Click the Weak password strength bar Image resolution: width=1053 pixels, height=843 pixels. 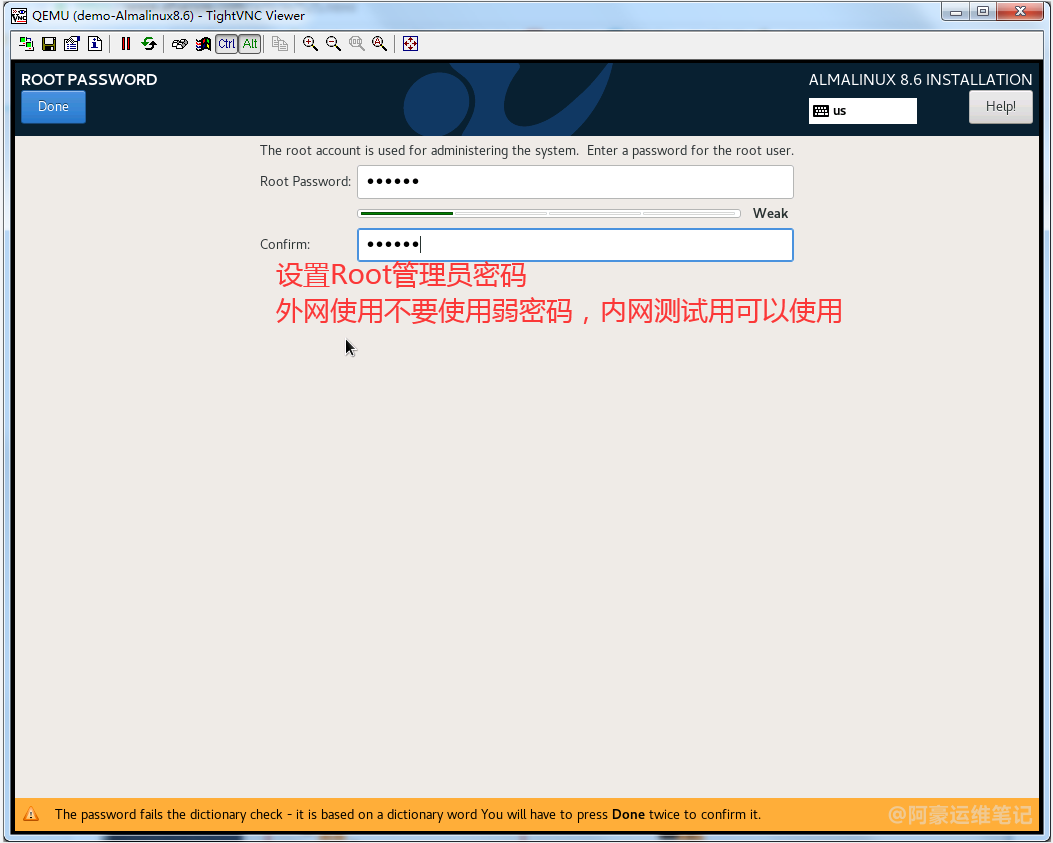pyautogui.click(x=549, y=214)
